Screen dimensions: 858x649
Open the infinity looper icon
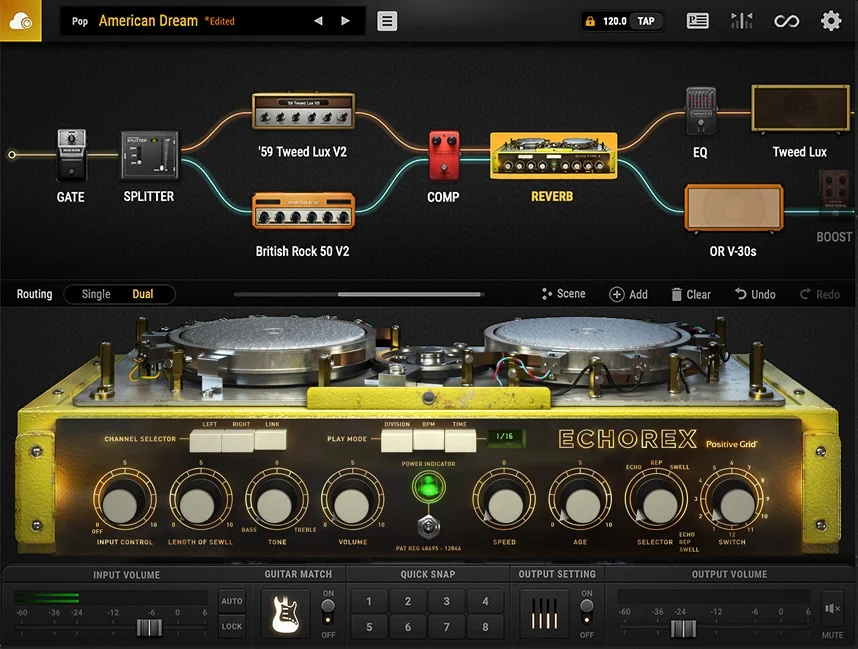[786, 21]
